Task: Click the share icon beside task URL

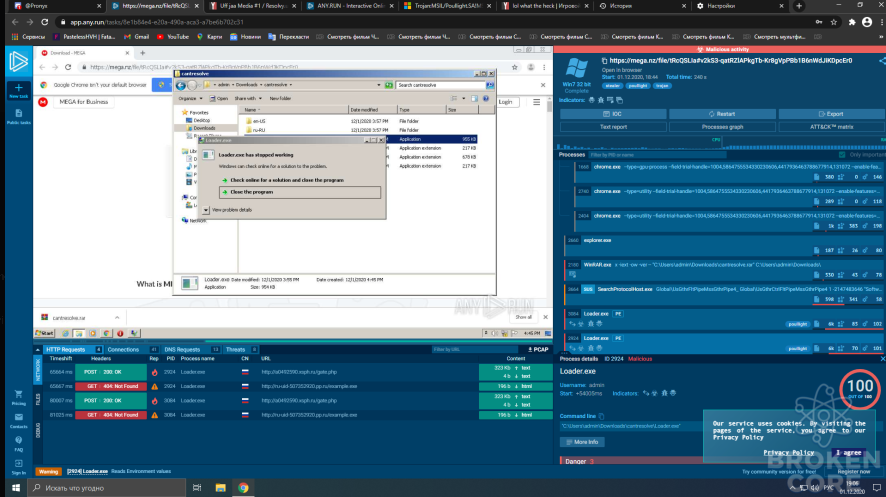Action: tap(881, 60)
